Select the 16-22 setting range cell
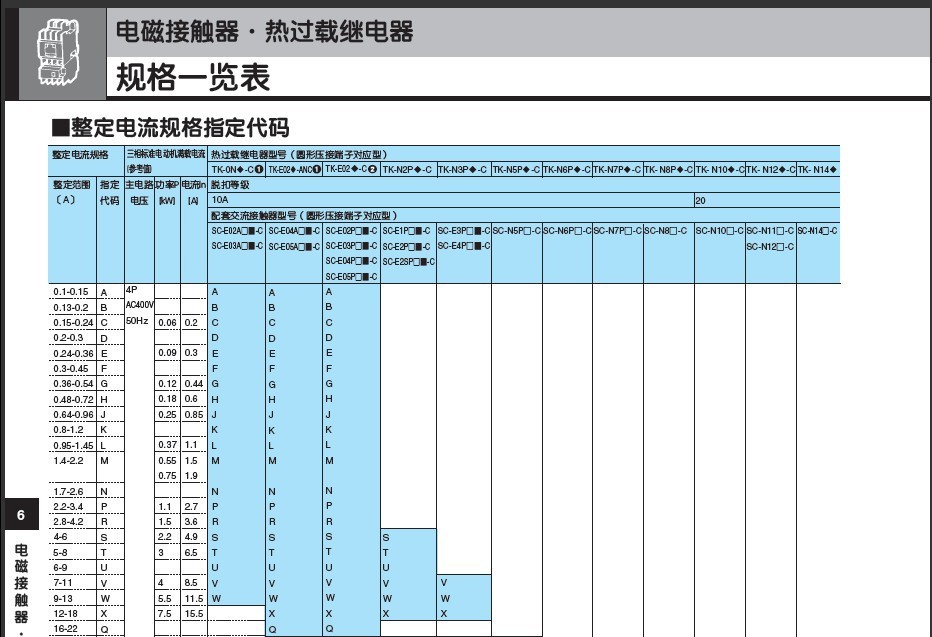This screenshot has height=637, width=932. click(x=66, y=629)
